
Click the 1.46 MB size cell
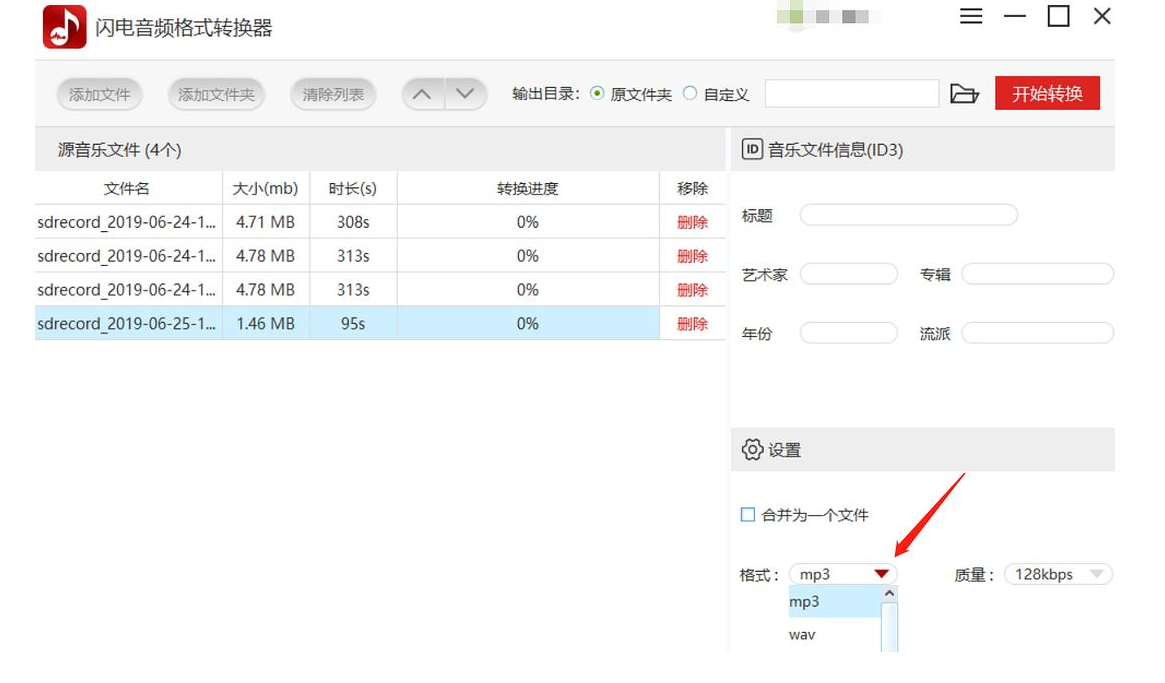coord(265,324)
